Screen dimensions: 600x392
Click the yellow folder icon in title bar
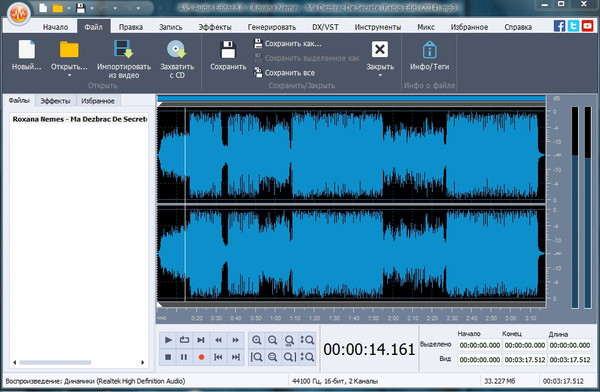click(58, 8)
